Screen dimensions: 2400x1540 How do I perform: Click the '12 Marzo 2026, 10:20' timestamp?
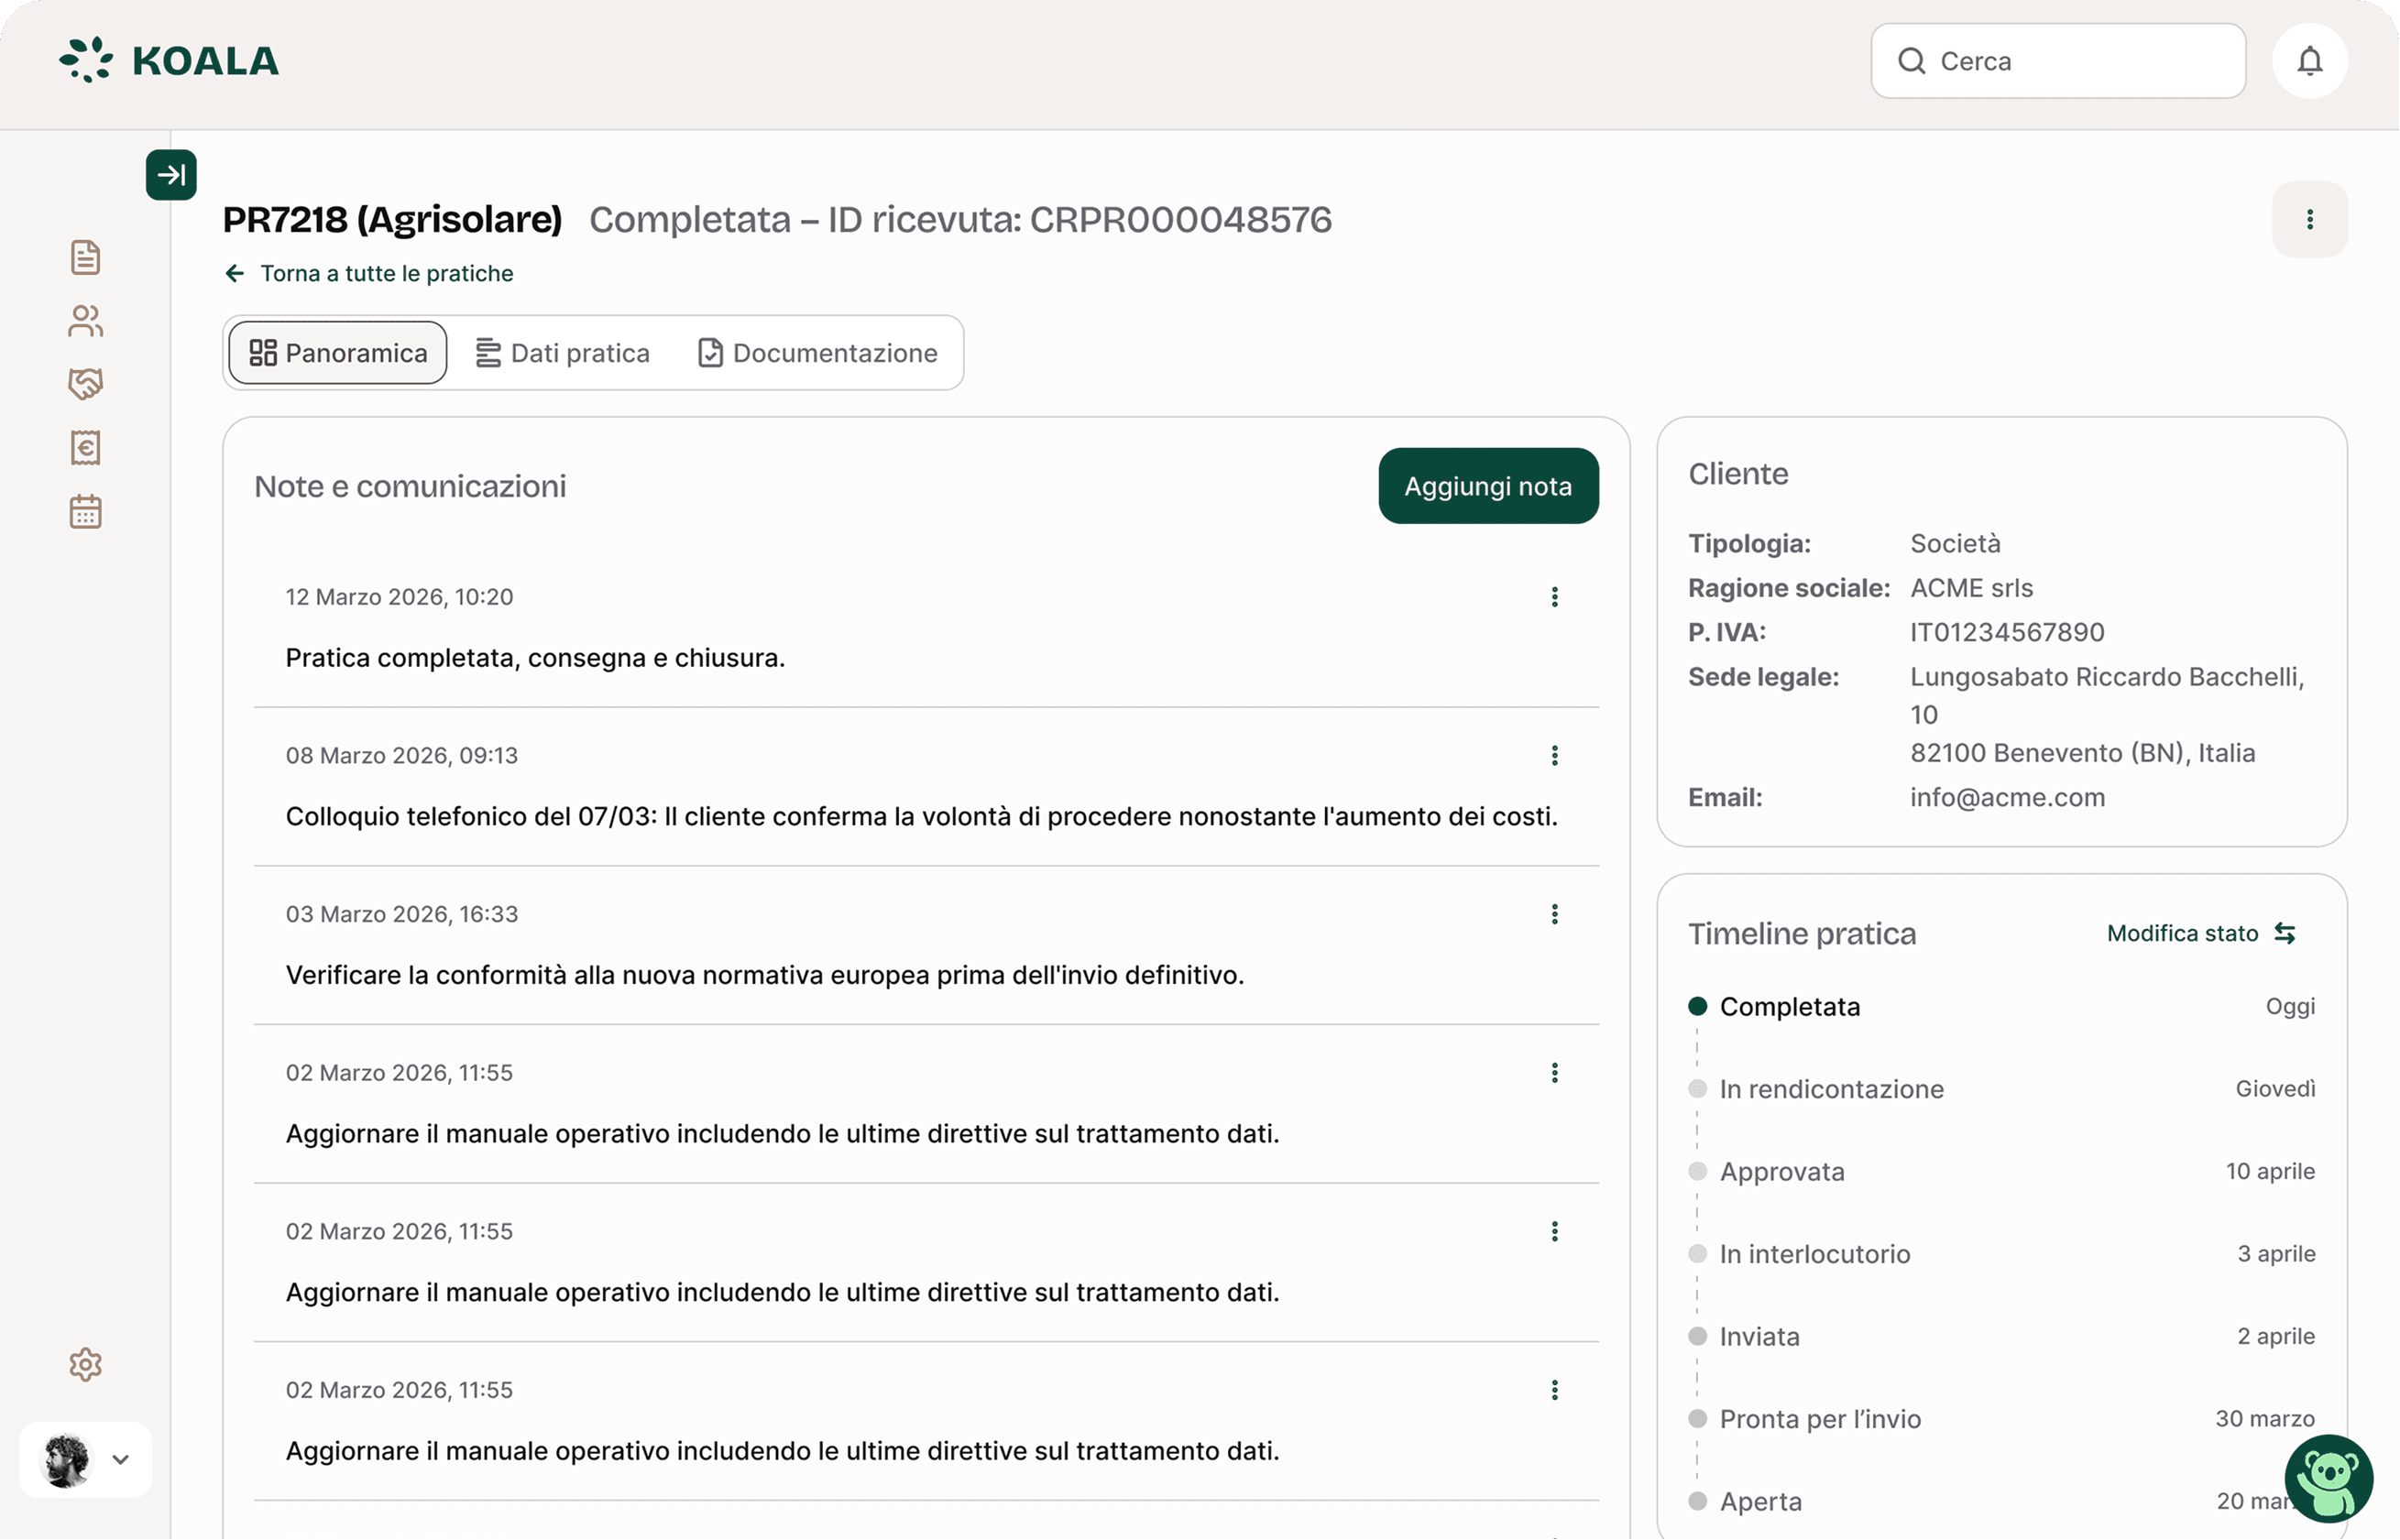click(x=400, y=597)
